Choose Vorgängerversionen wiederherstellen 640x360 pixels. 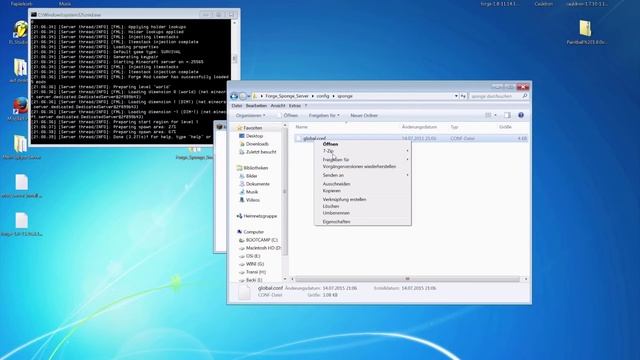(359, 167)
